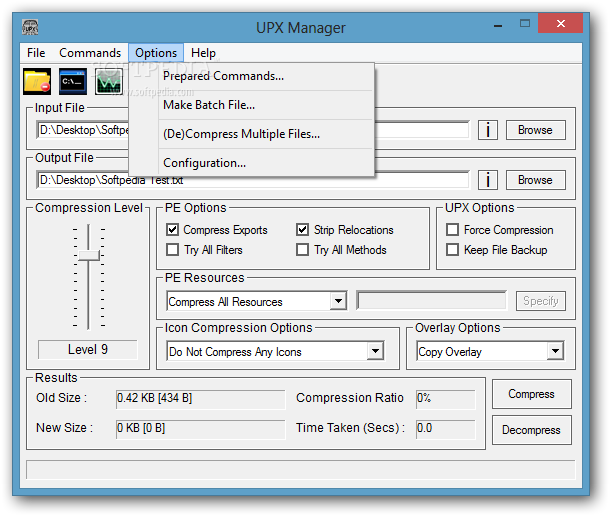Click the Input File path field
610x516 pixels.
coord(253,130)
